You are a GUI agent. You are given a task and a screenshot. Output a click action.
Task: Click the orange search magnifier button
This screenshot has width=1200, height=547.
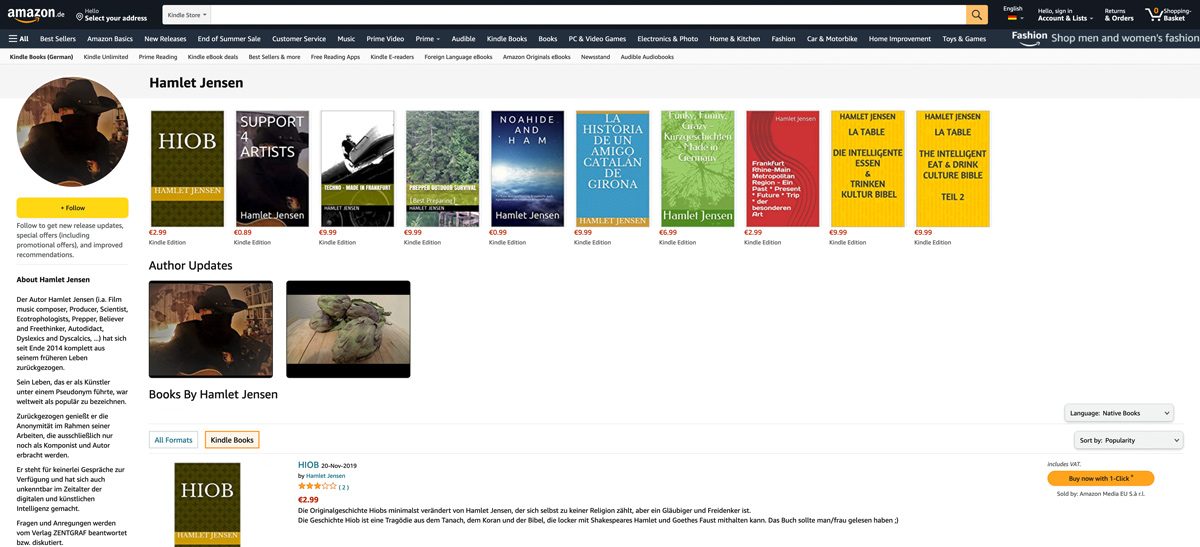pos(977,15)
